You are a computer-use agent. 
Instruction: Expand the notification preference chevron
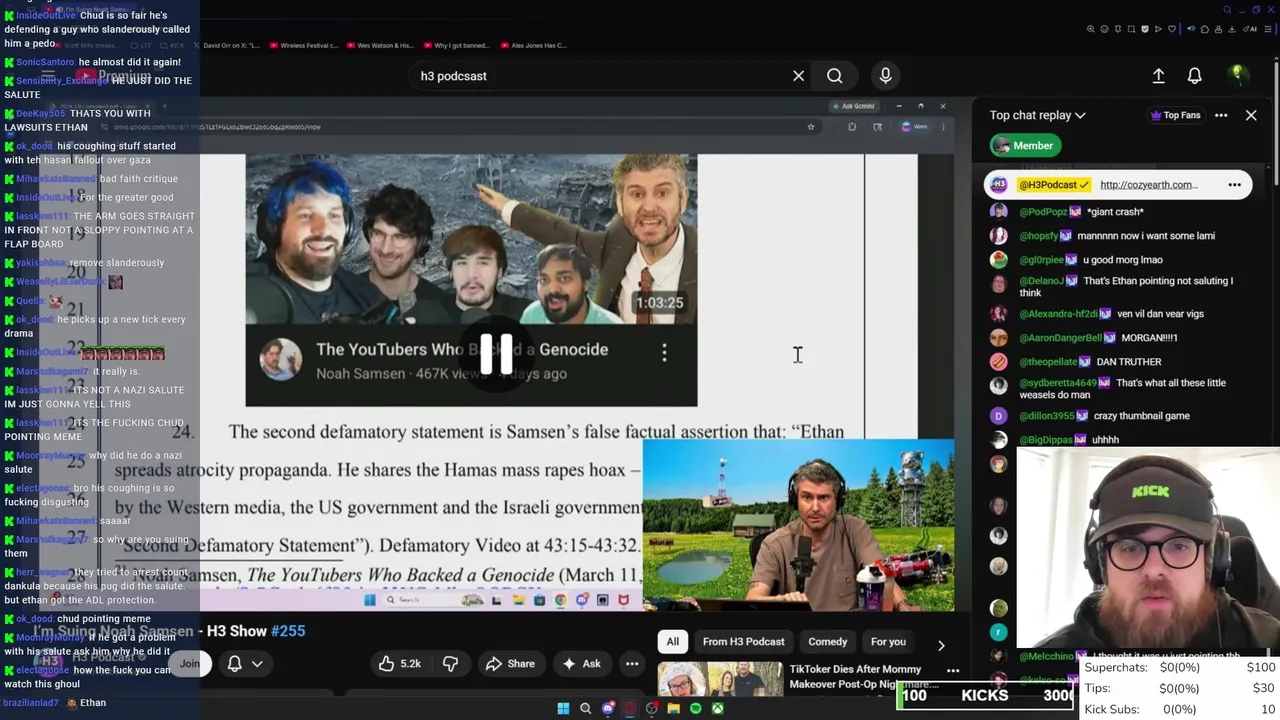tap(257, 663)
